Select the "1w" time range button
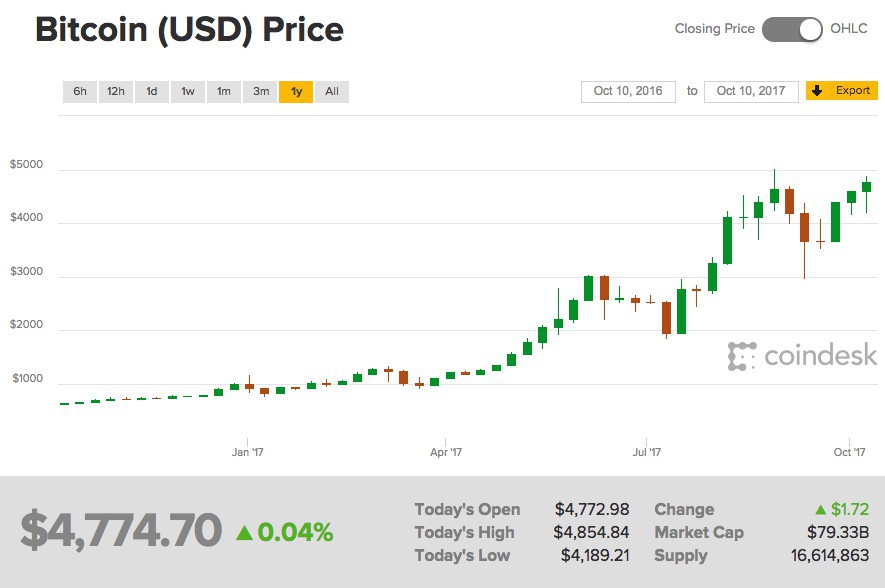 [186, 91]
